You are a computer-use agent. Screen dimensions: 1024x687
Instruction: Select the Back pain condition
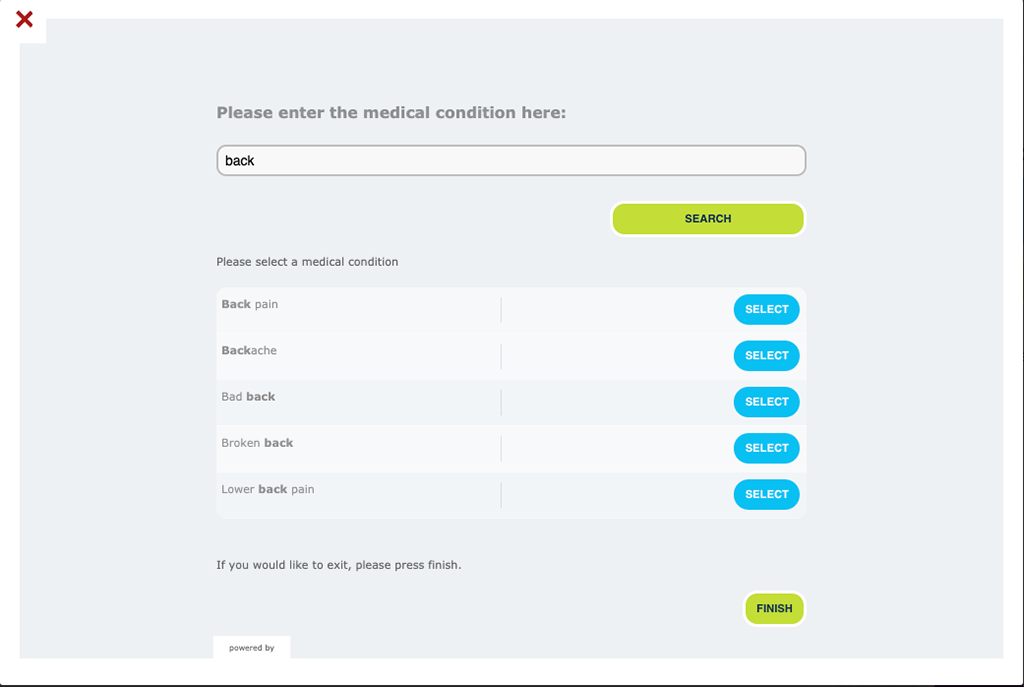point(766,310)
